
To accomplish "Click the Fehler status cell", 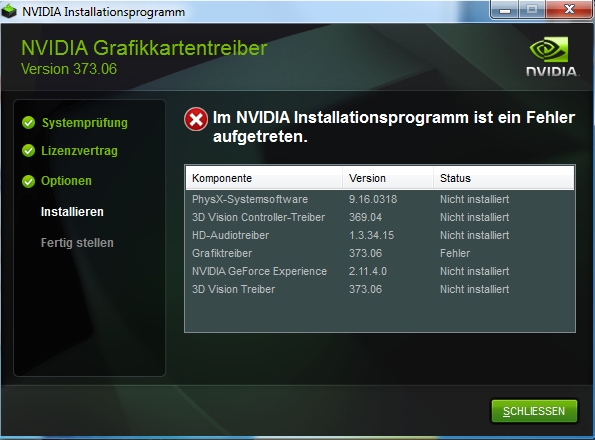I will click(x=455, y=253).
